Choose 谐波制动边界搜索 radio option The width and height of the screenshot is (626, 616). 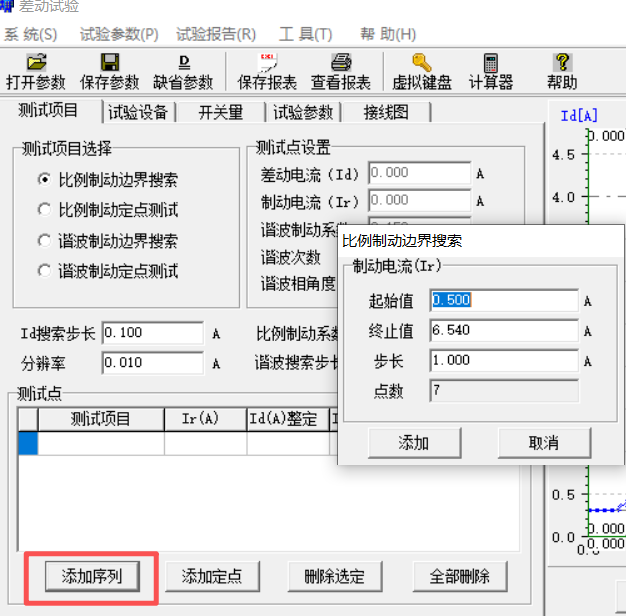click(x=44, y=240)
